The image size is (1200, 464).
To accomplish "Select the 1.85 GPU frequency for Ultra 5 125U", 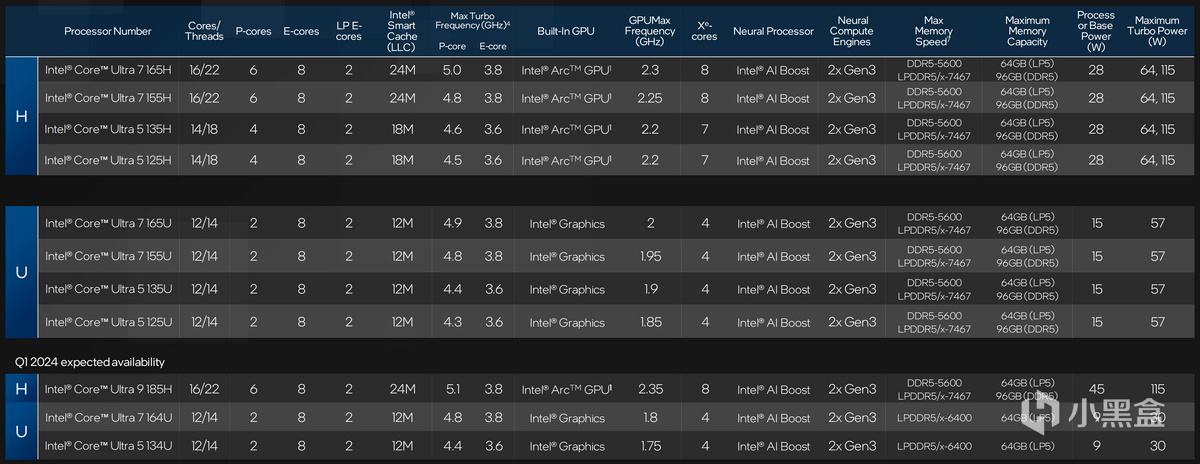I will click(x=651, y=323).
